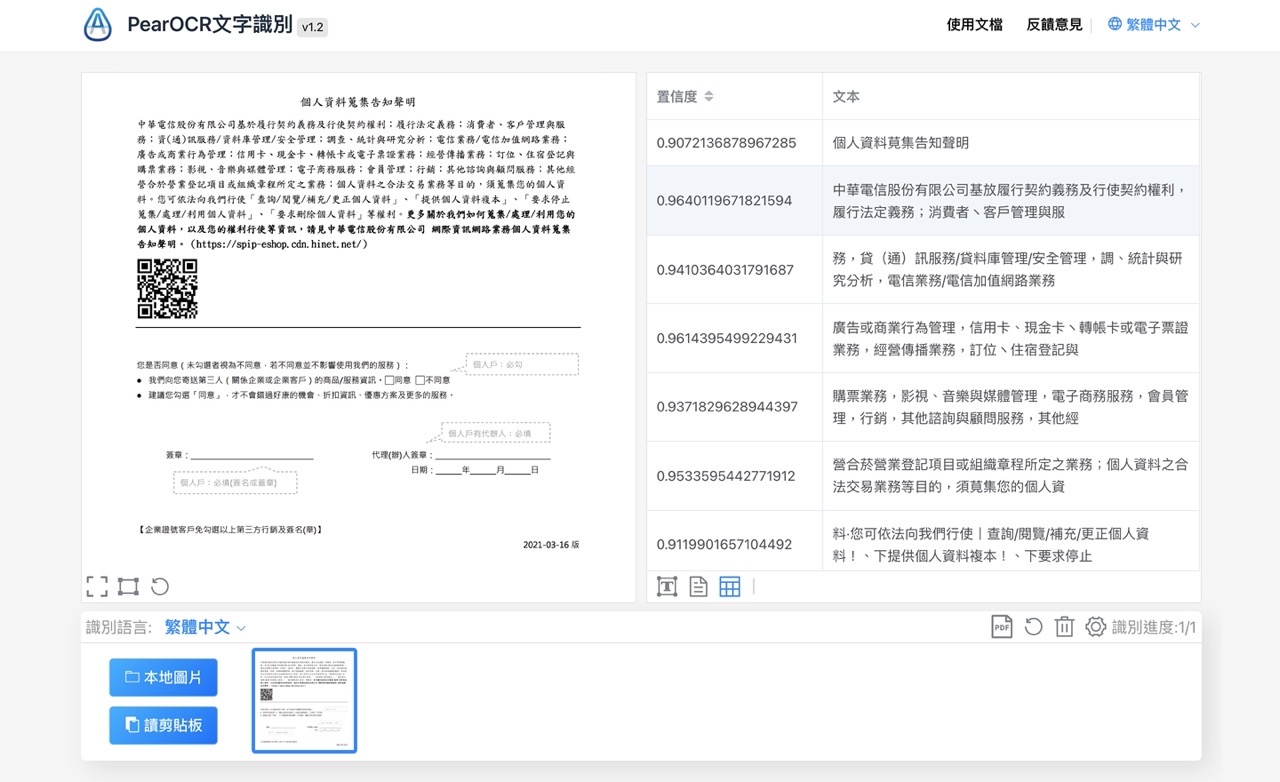Switch to text box result view
This screenshot has width=1280, height=782.
[x=667, y=587]
